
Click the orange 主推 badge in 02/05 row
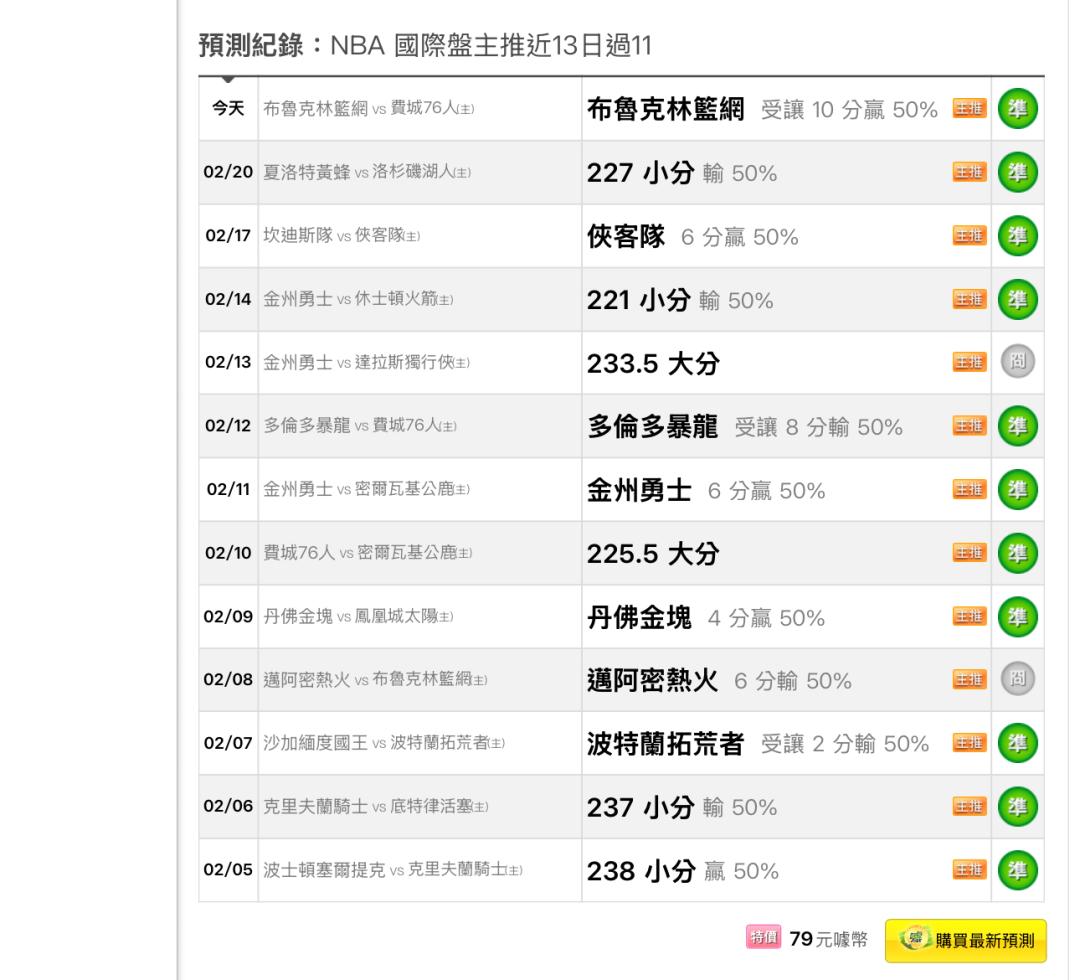click(970, 870)
